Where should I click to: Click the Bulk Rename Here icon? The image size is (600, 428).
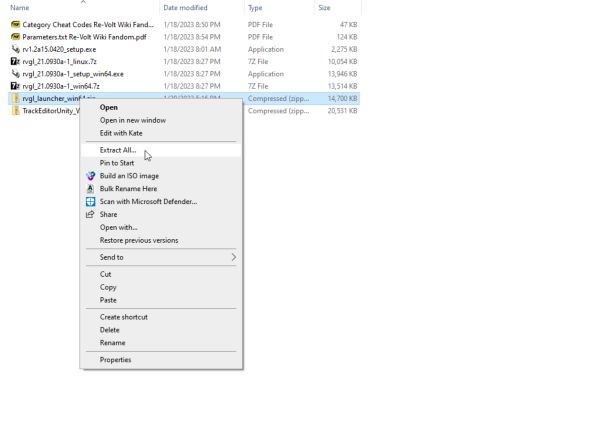pyautogui.click(x=90, y=189)
